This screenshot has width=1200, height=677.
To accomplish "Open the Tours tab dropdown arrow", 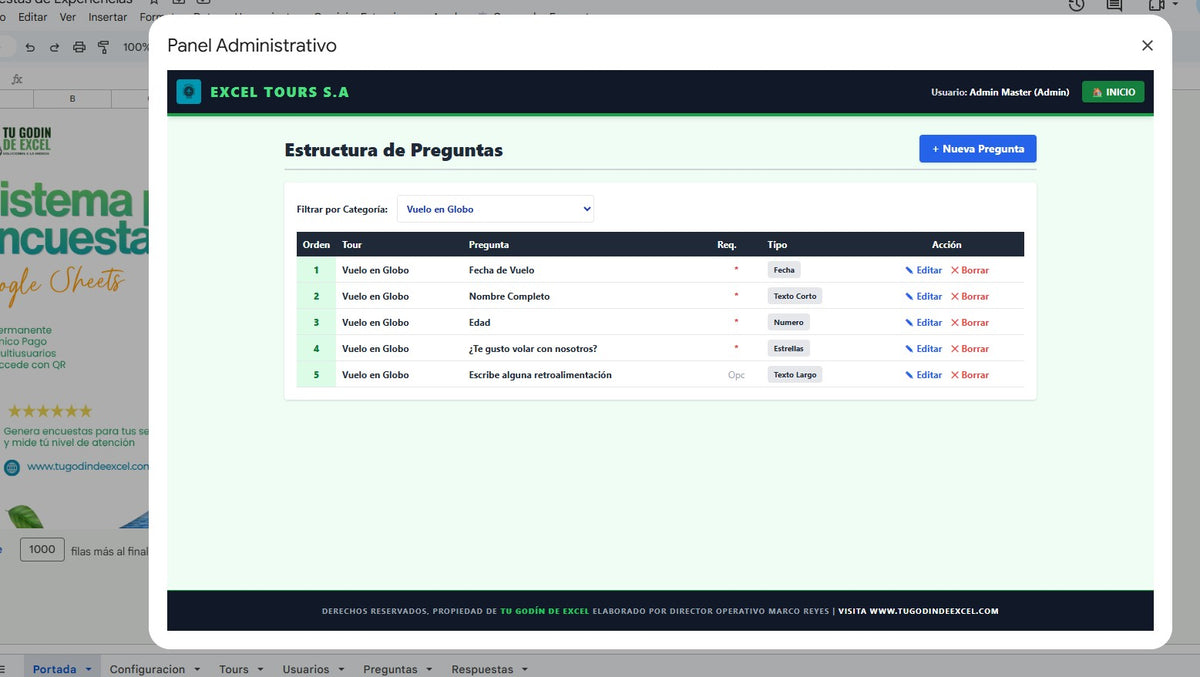I will [260, 669].
